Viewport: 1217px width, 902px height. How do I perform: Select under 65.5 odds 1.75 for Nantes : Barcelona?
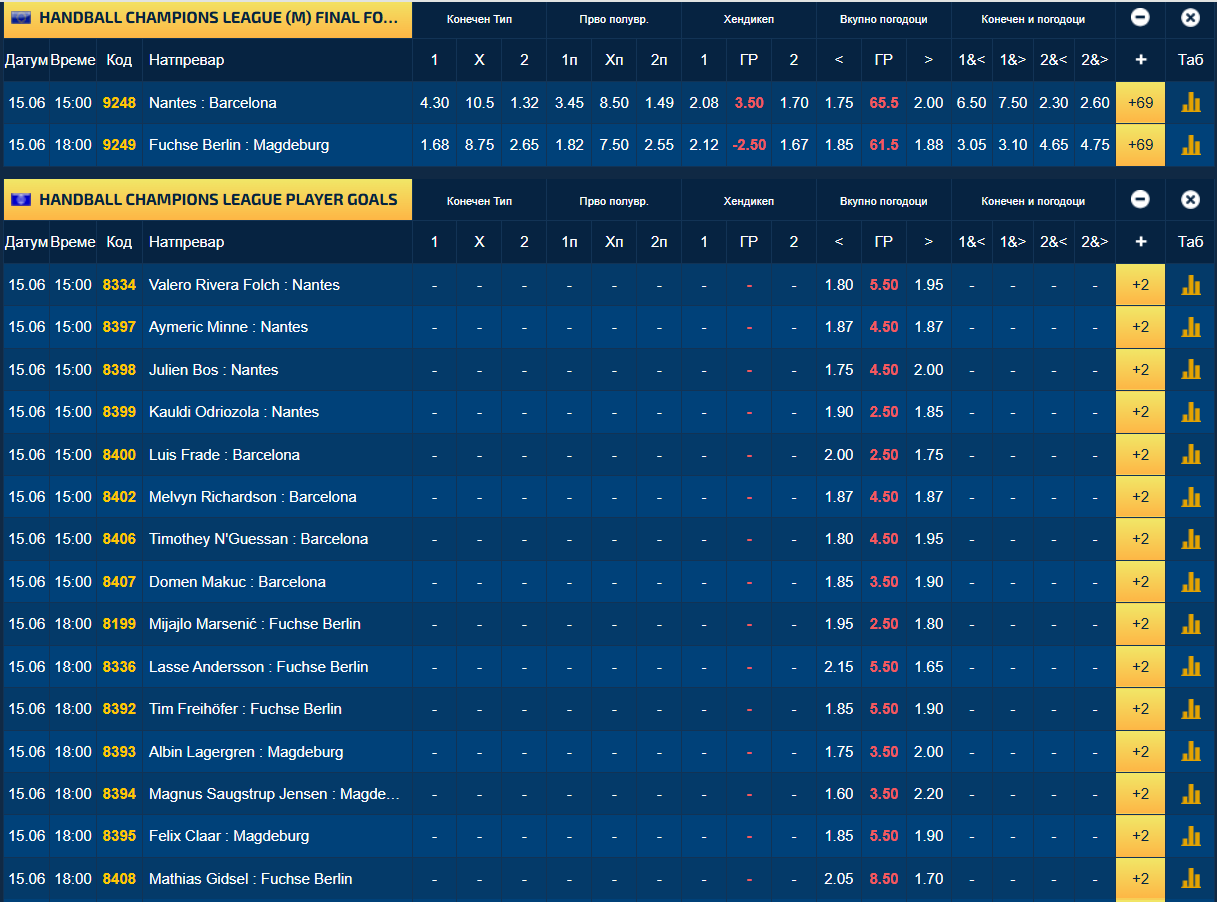tap(839, 103)
